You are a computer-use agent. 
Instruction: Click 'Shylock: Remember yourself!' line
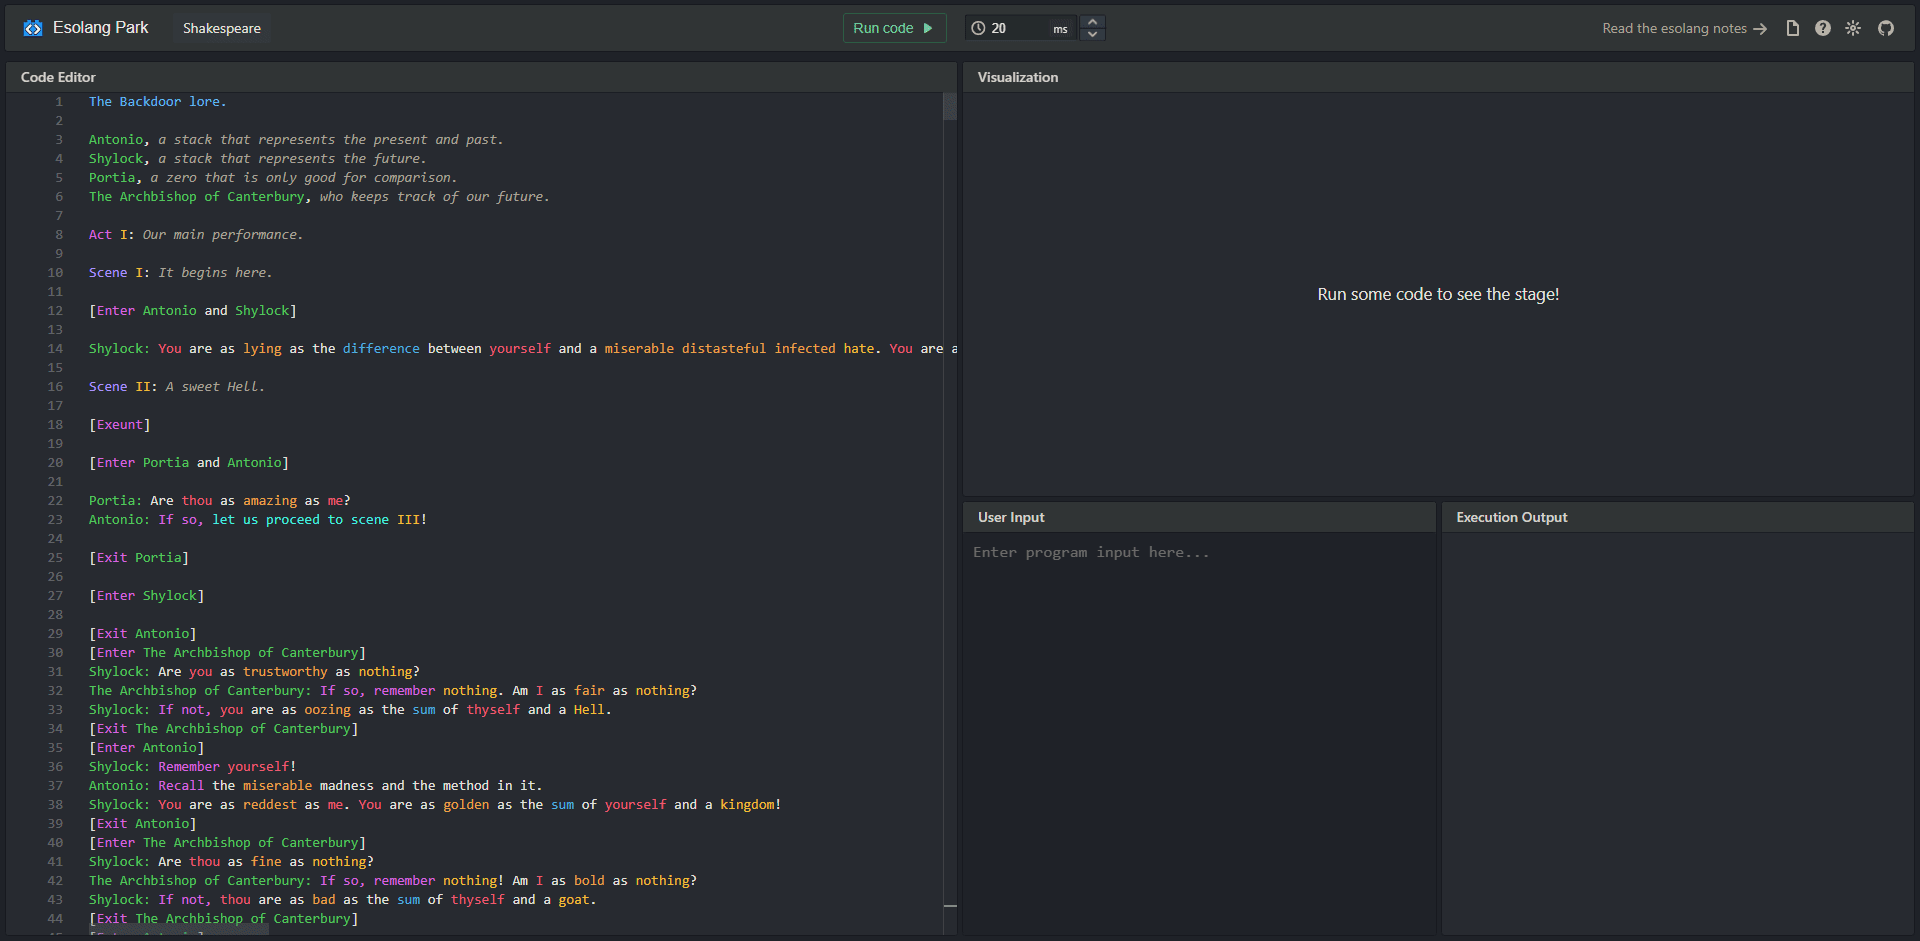pyautogui.click(x=192, y=767)
